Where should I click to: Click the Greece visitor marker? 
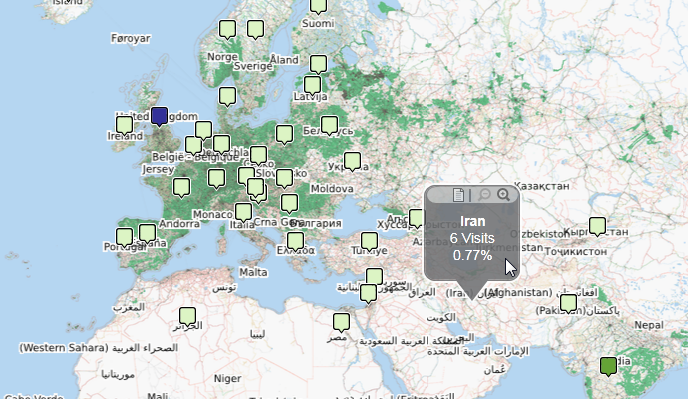[x=296, y=240]
